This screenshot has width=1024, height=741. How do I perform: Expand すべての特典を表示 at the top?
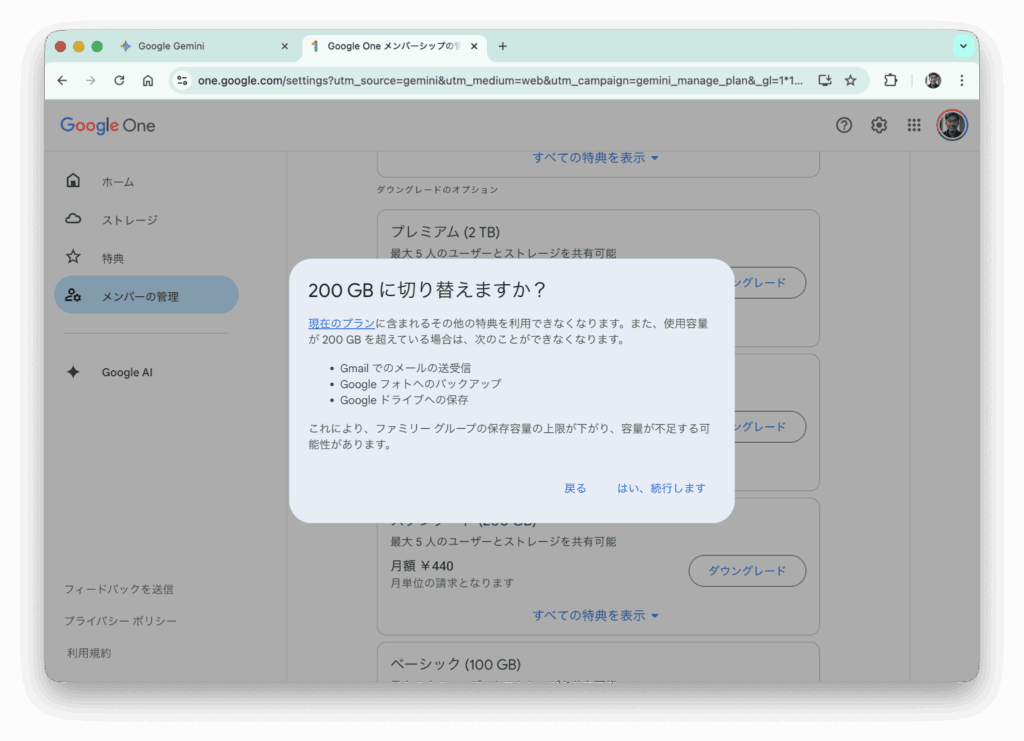click(596, 158)
